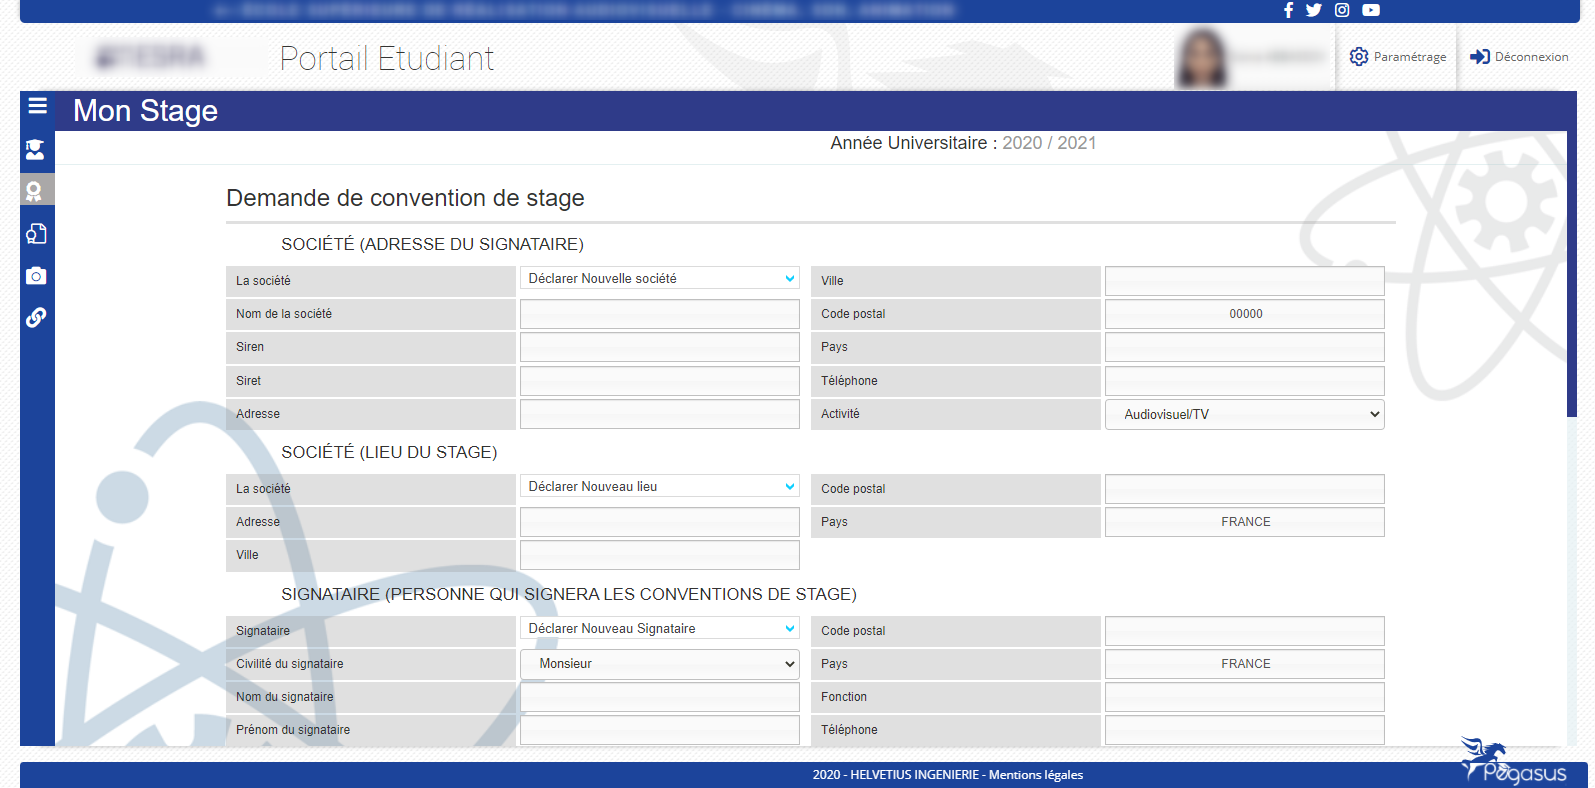Click the Demande de convention de stage heading
Image resolution: width=1595 pixels, height=788 pixels.
coord(405,198)
